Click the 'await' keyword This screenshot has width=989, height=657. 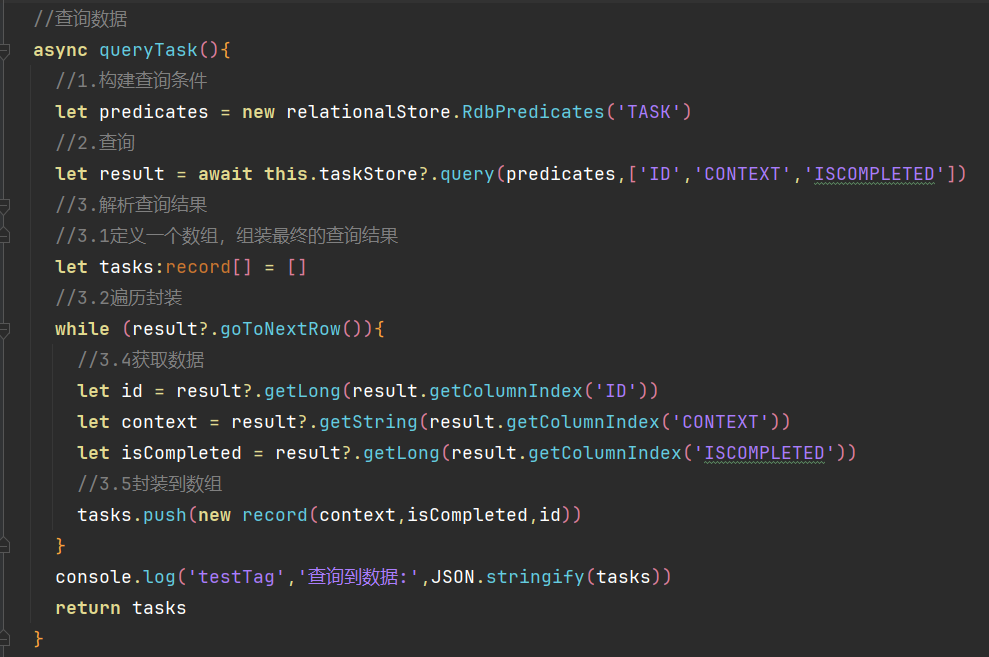(225, 174)
